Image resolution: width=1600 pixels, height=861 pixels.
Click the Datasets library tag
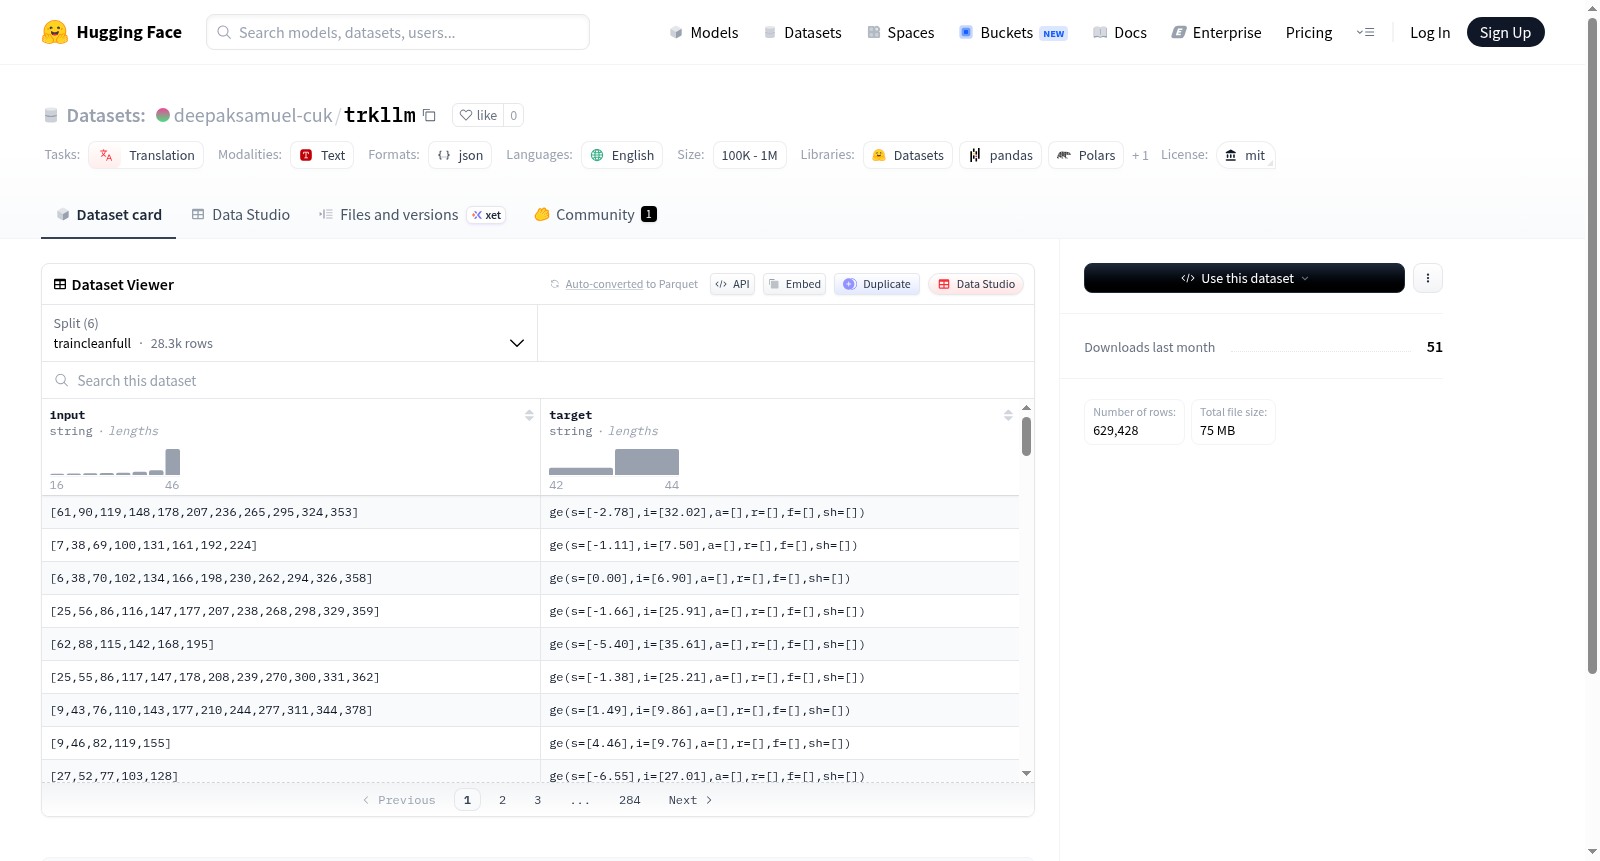[x=908, y=155]
